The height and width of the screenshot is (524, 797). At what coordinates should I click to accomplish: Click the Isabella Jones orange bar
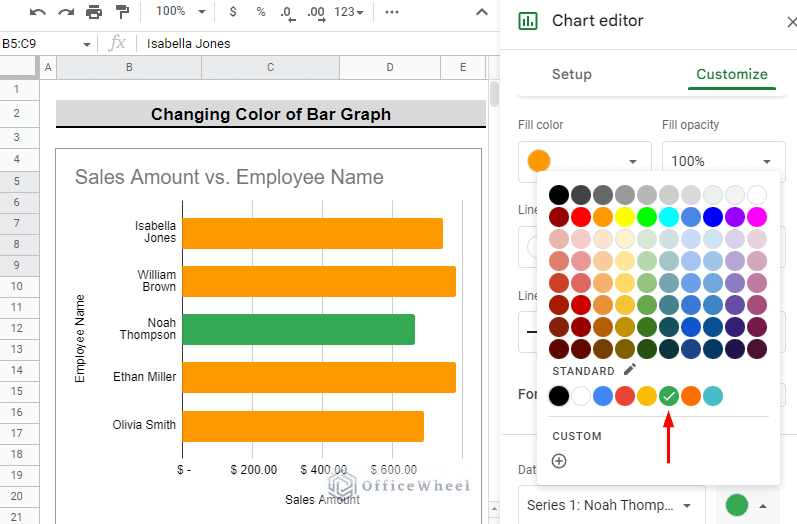[x=313, y=233]
